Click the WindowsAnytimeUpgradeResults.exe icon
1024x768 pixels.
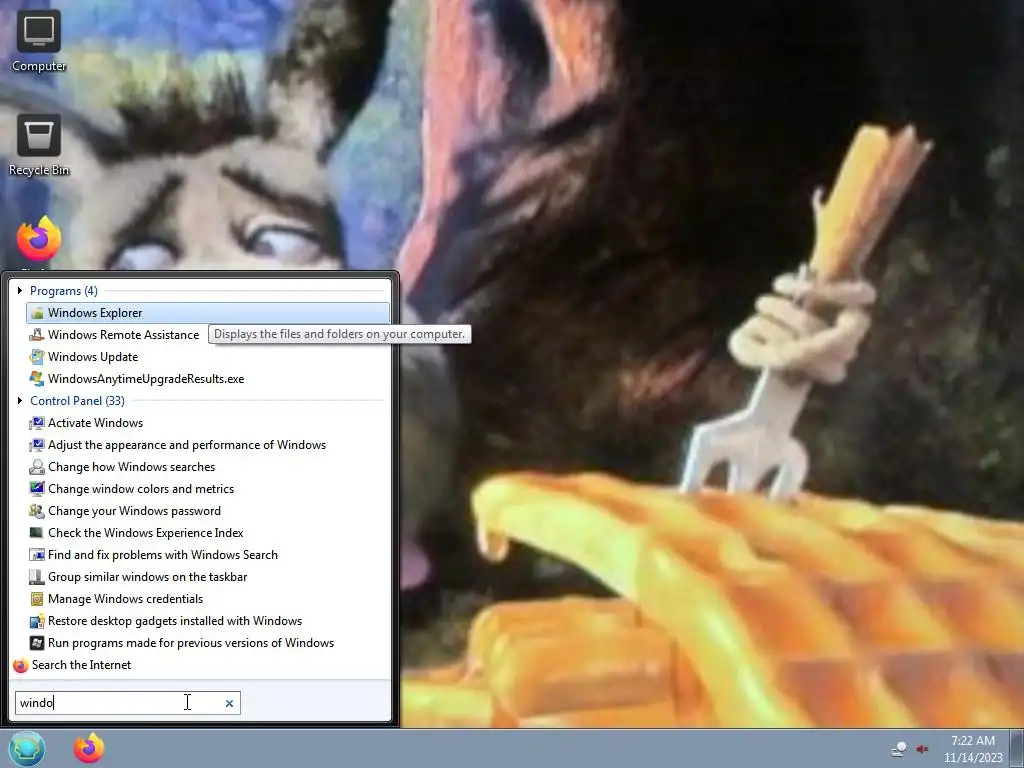pyautogui.click(x=37, y=379)
